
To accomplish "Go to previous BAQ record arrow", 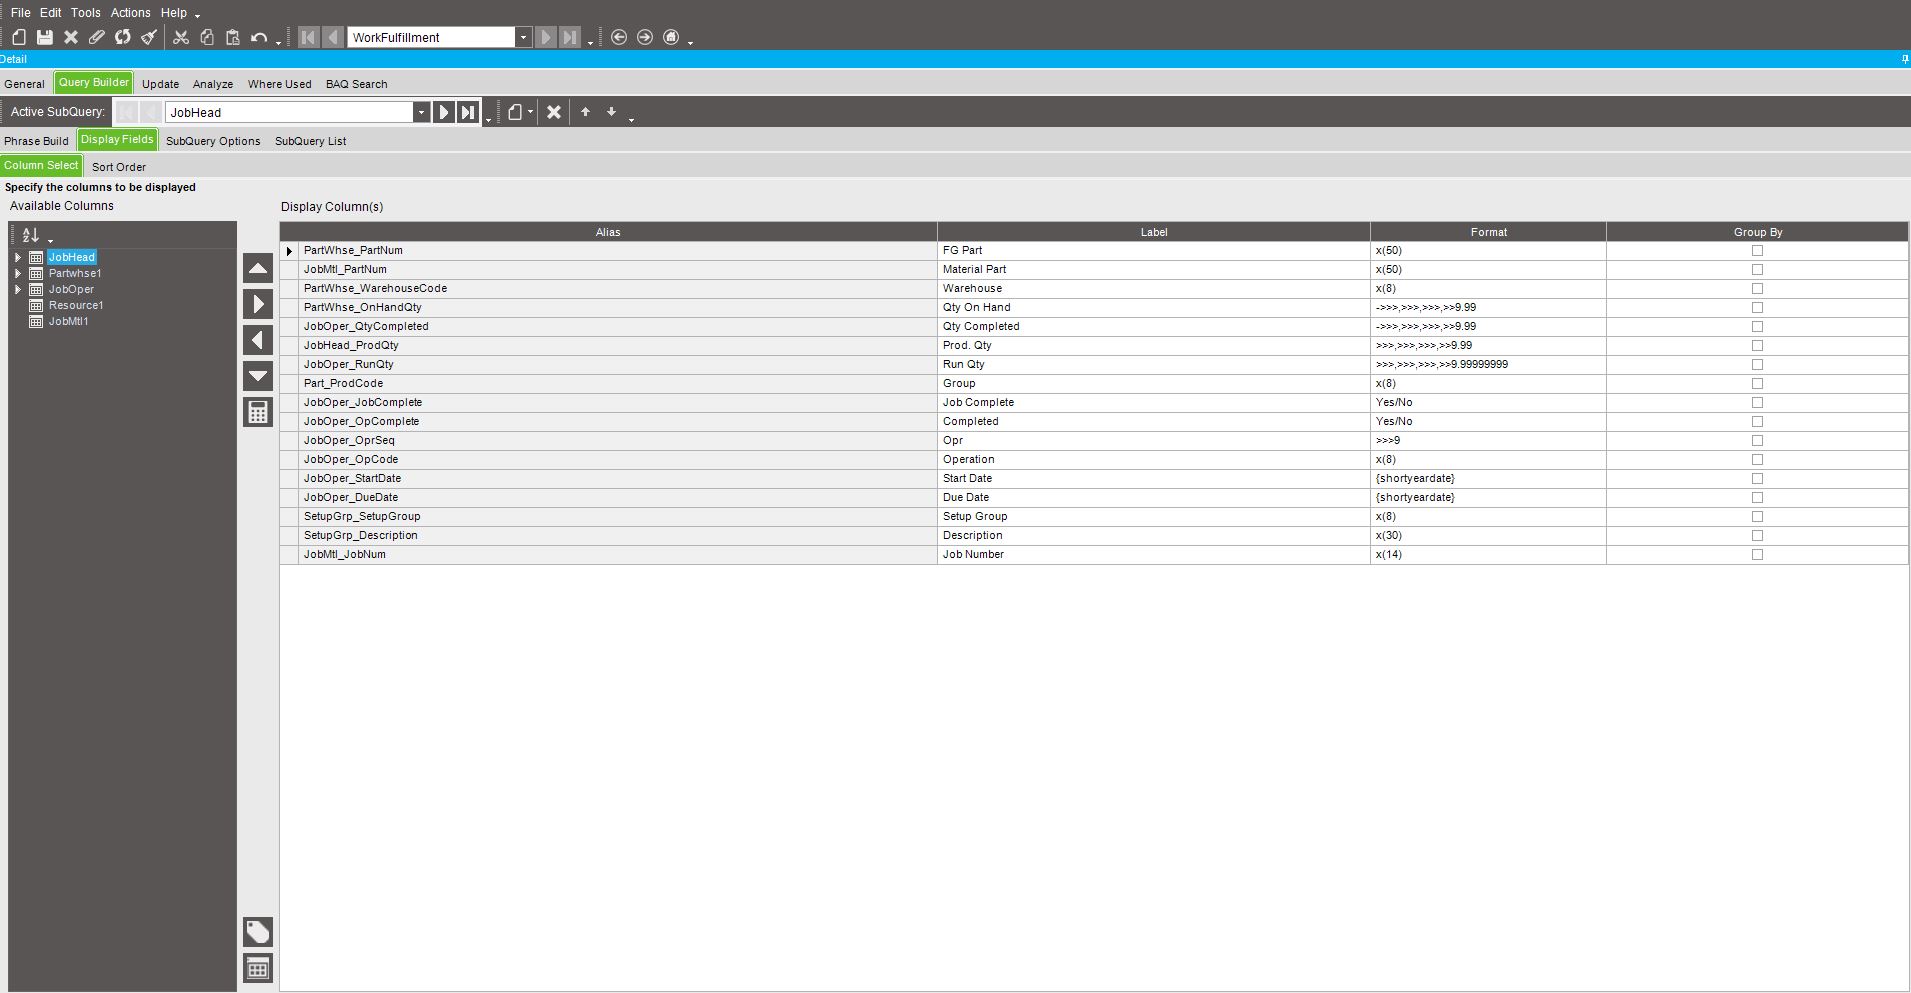I will (x=333, y=37).
